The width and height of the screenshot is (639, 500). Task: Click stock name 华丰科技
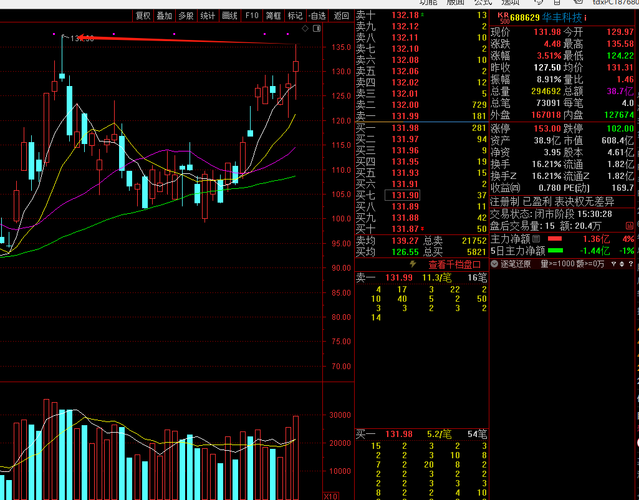tap(562, 18)
